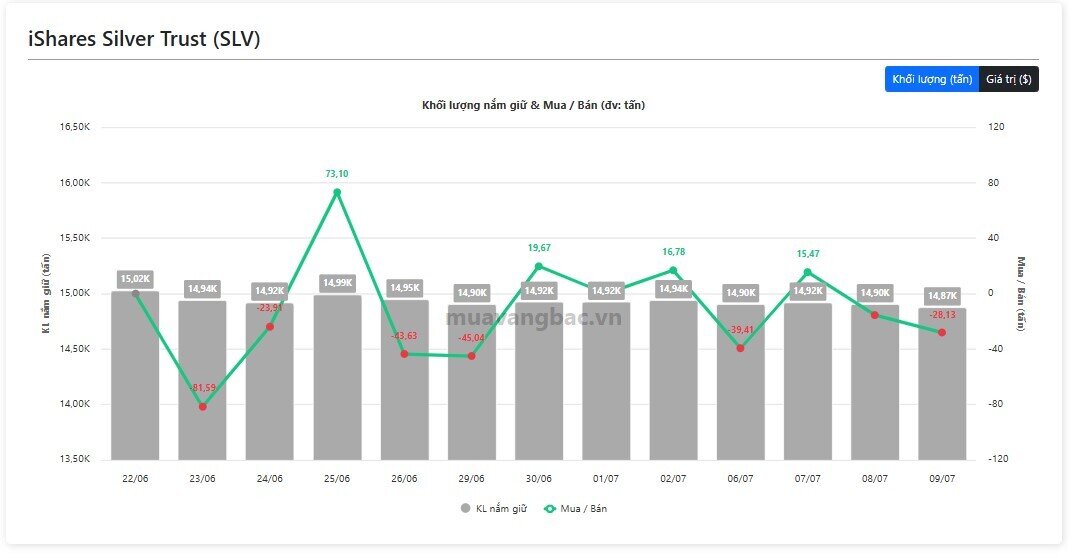This screenshot has width=1075, height=558.
Task: Click the 25/06 holdings bar
Action: (337, 378)
